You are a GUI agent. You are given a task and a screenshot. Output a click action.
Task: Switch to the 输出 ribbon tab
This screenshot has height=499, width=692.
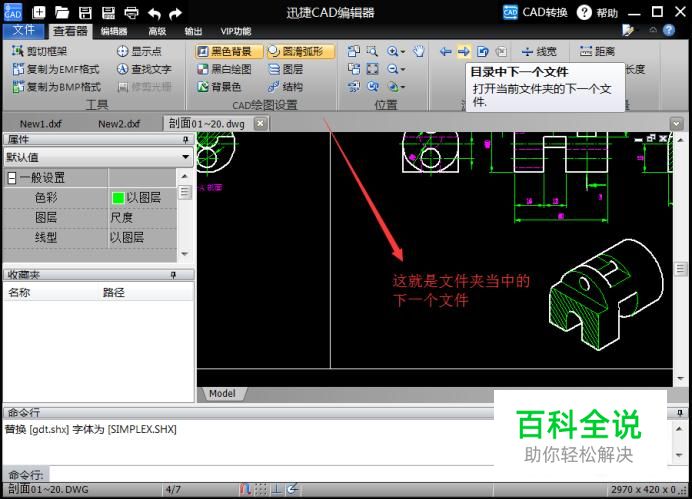click(193, 31)
